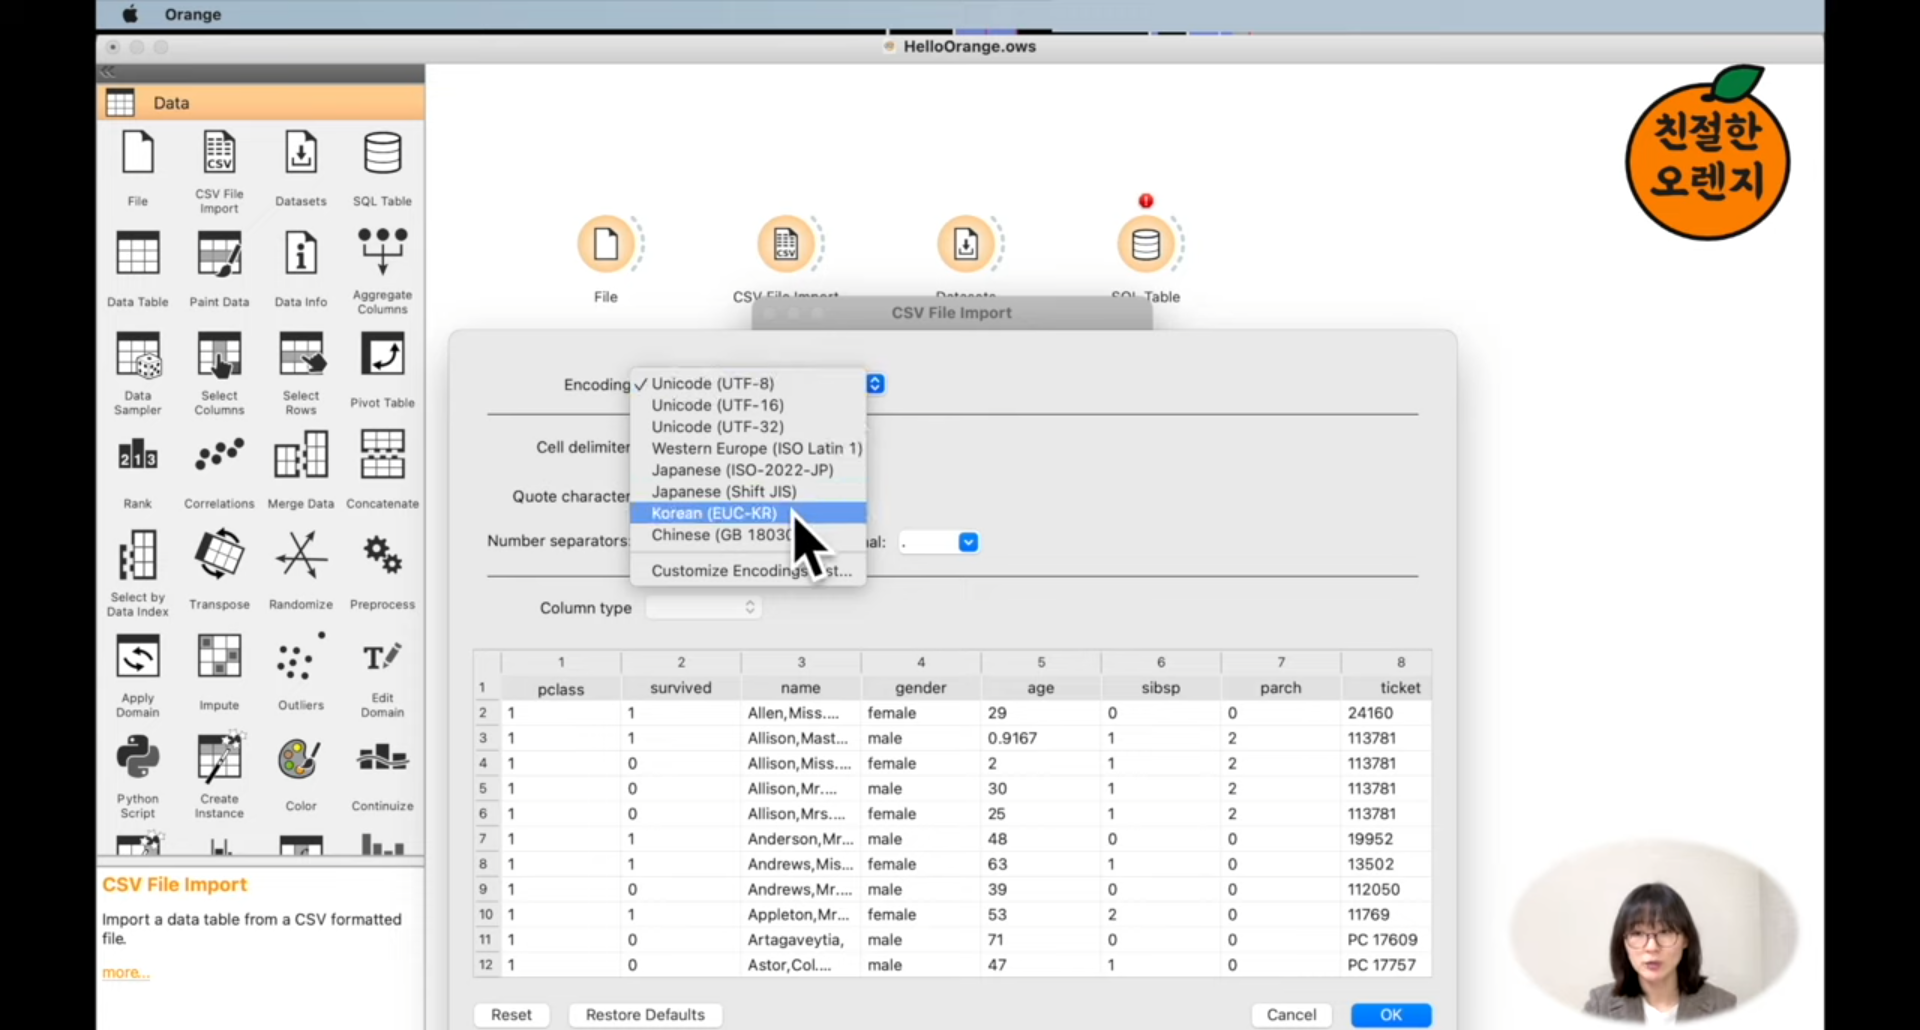Select the 'name' column header

[x=801, y=688]
